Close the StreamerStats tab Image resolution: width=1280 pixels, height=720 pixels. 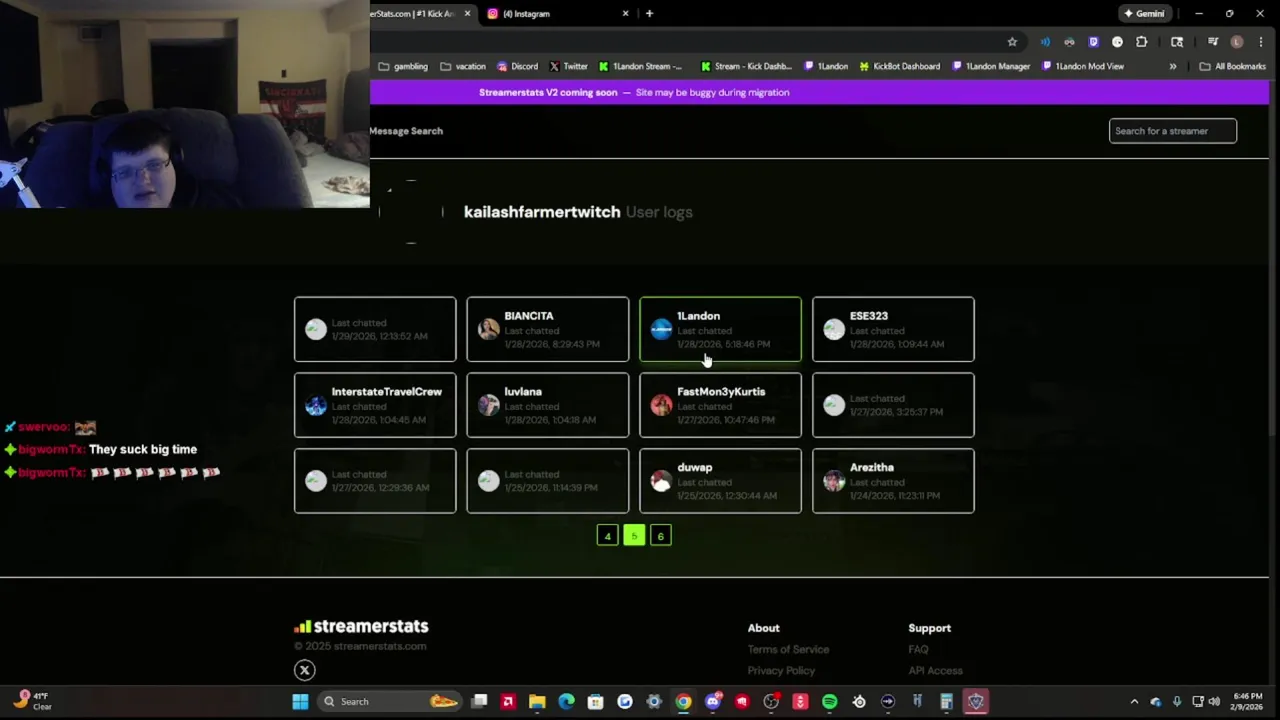click(x=467, y=14)
